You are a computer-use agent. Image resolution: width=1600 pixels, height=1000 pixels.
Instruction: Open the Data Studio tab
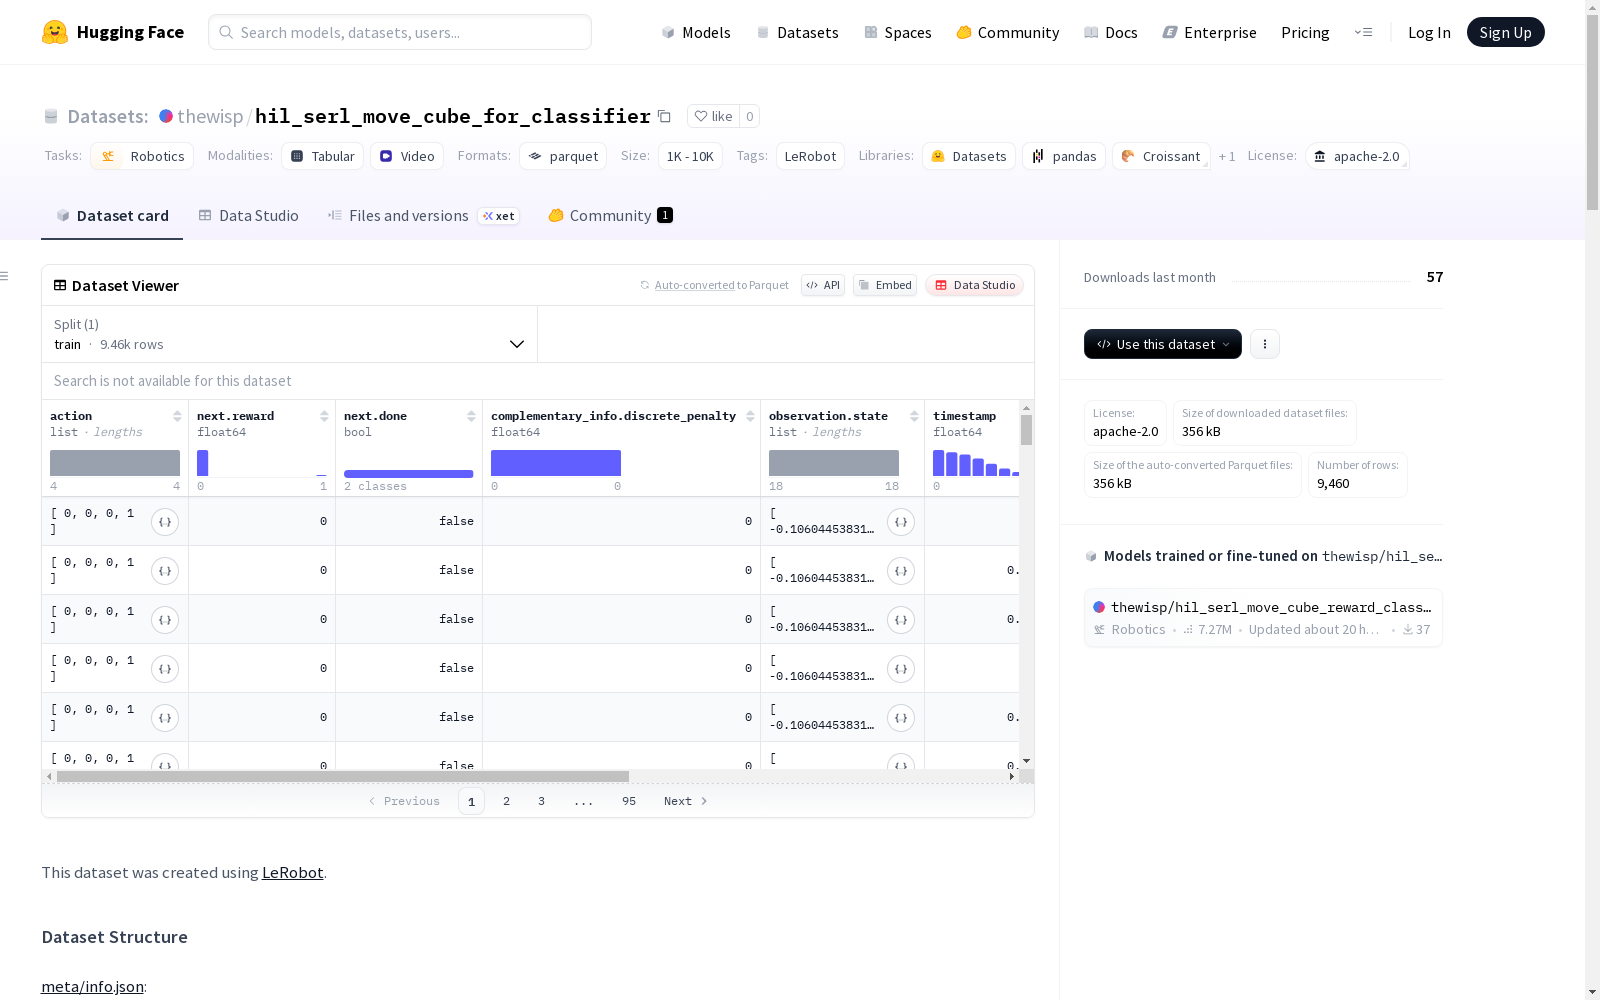pos(249,216)
